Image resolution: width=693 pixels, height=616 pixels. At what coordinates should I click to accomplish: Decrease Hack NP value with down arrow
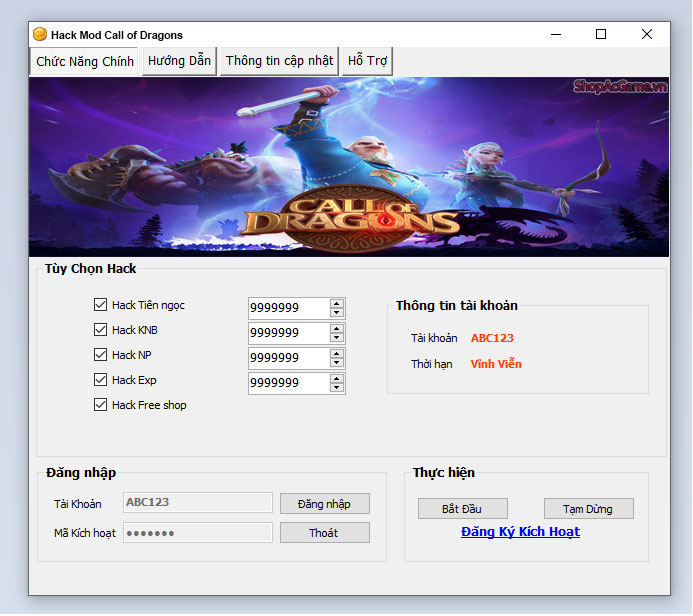[x=337, y=363]
